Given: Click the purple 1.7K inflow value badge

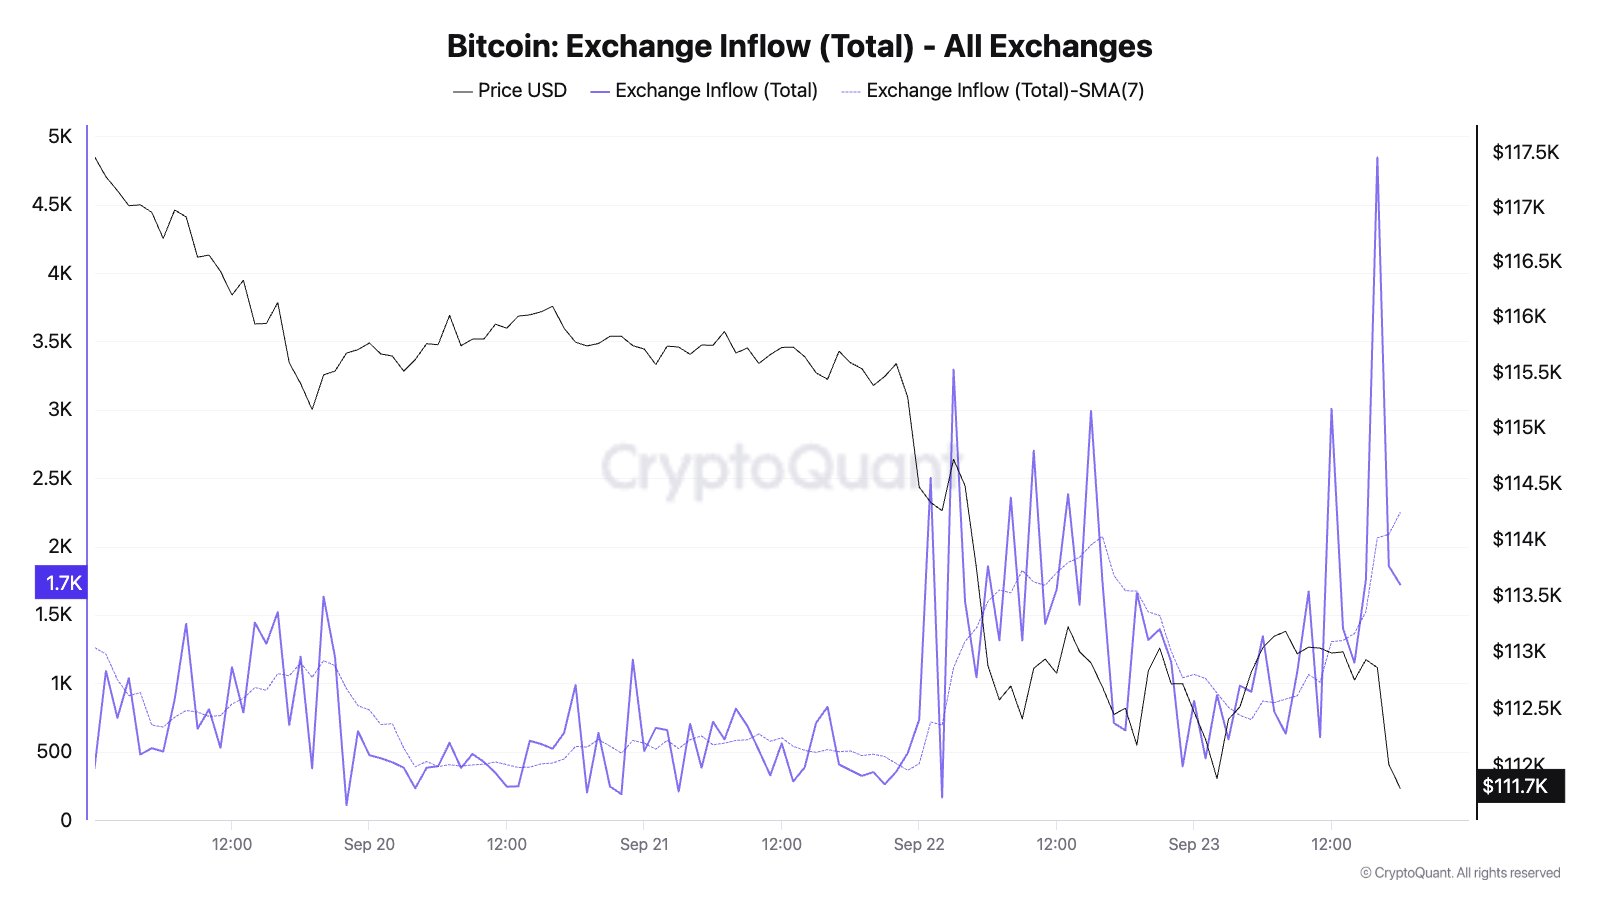Looking at the screenshot, I should [x=62, y=583].
